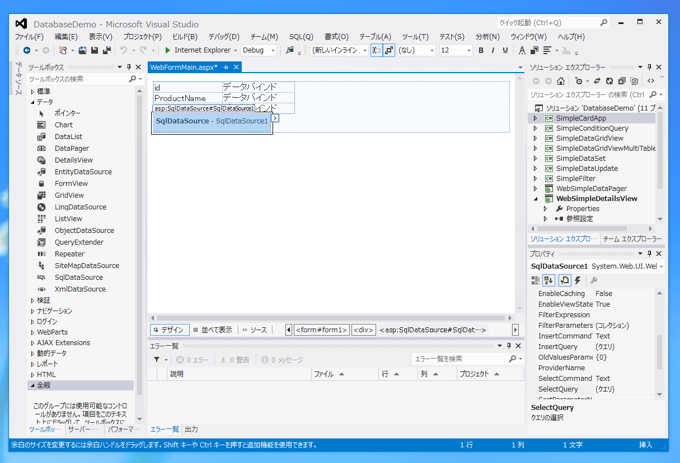This screenshot has height=463, width=680.
Task: Toggle Italic formatting button
Action: click(x=493, y=50)
